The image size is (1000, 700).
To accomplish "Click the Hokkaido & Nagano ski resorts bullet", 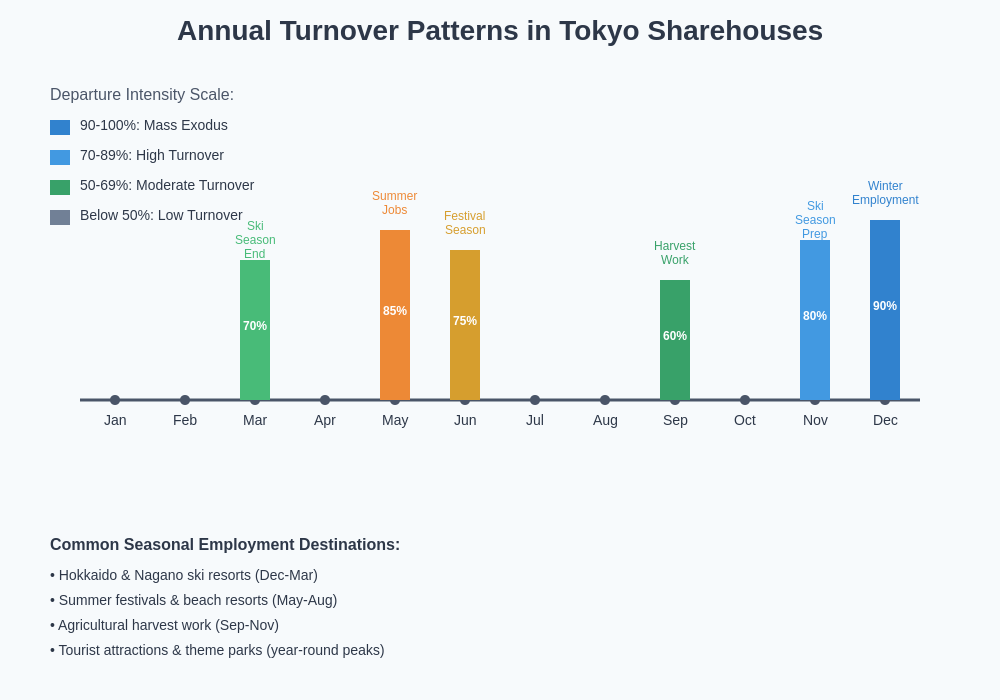I will (183, 575).
